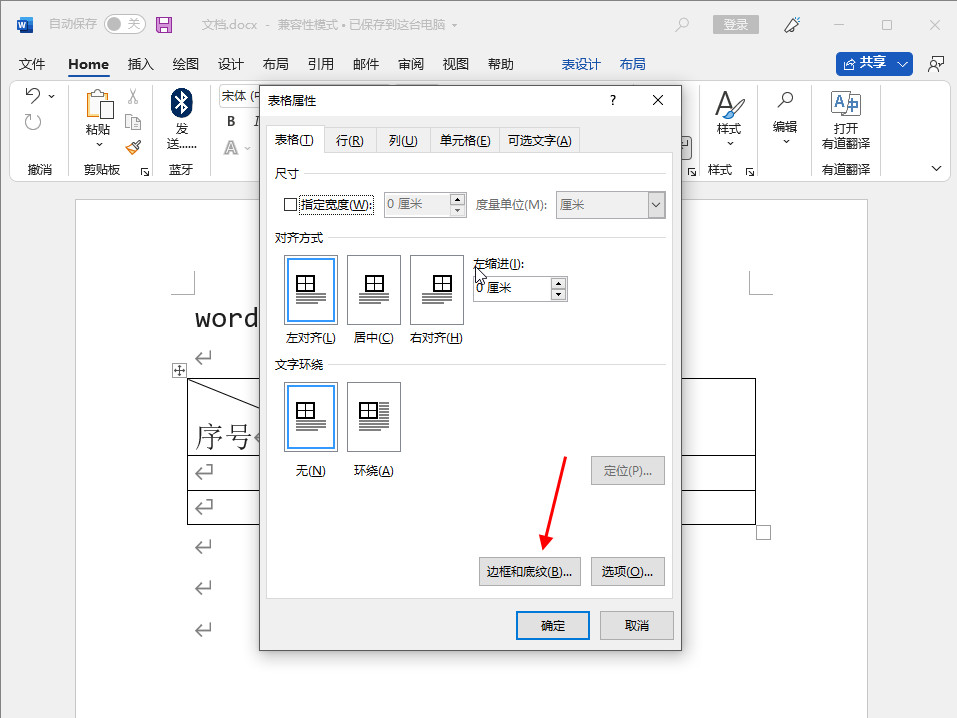Click the 打开有道翻译 icon
This screenshot has height=718, width=957.
tap(846, 104)
